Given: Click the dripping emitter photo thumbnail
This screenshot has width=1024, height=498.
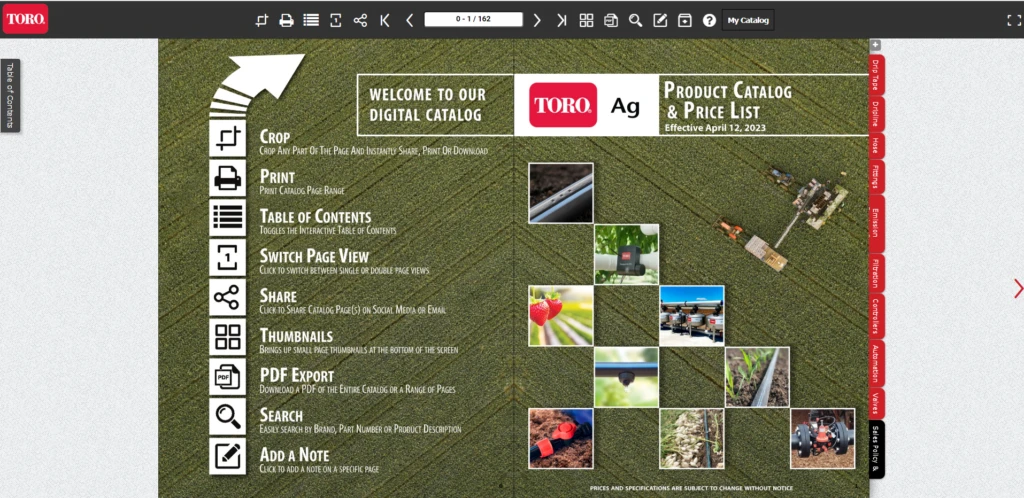Looking at the screenshot, I should [x=626, y=377].
